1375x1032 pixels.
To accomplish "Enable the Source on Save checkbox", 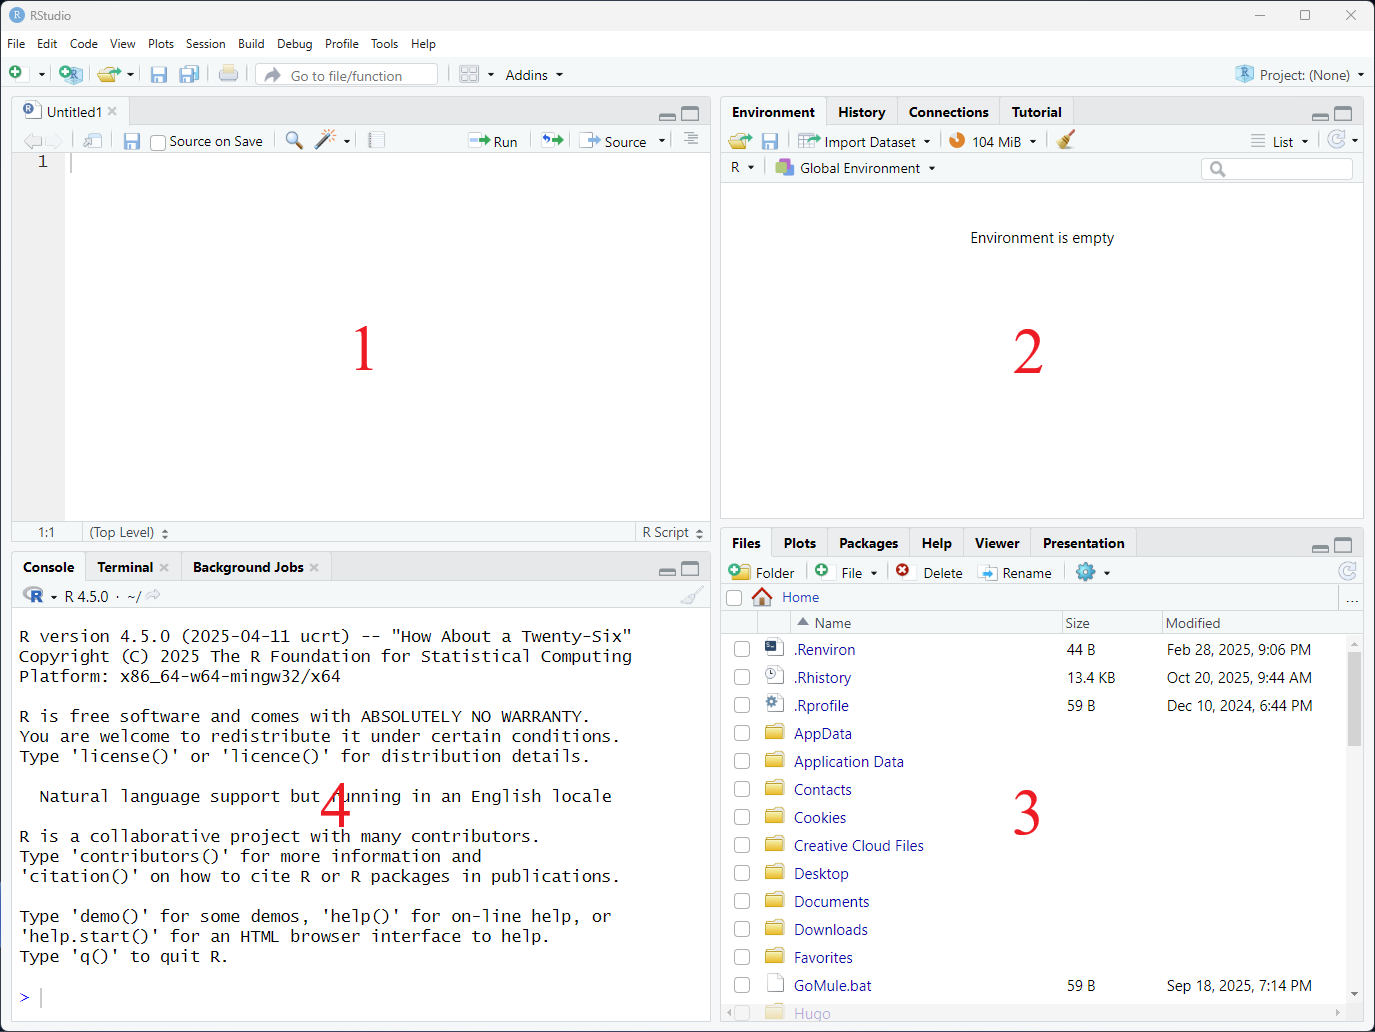I will tap(157, 141).
